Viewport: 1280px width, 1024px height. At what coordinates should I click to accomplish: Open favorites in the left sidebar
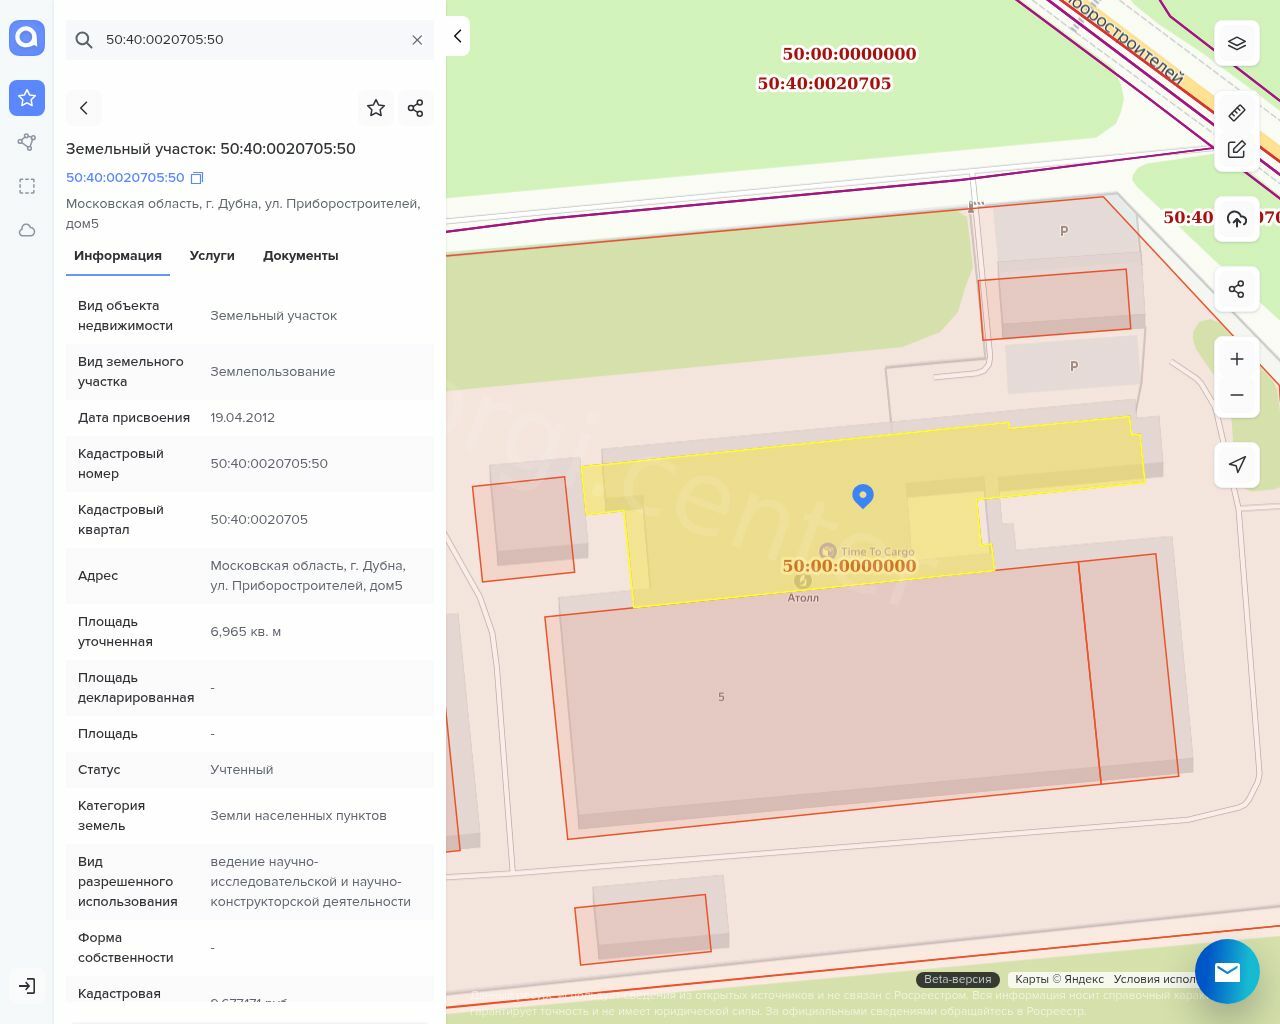[27, 98]
